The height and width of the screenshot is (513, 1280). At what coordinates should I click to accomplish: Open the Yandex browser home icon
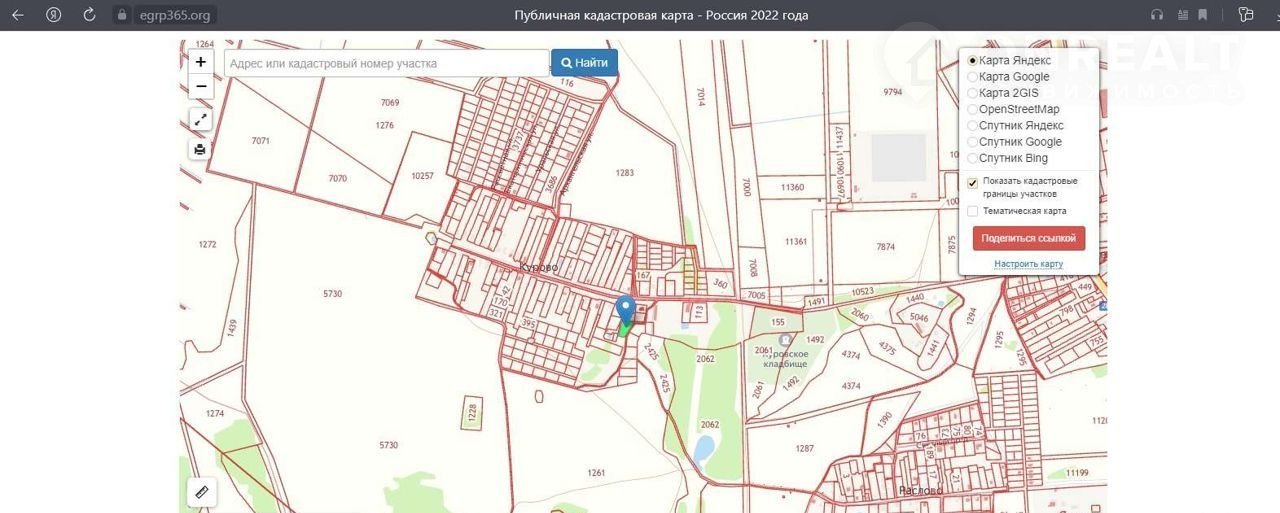pos(53,15)
